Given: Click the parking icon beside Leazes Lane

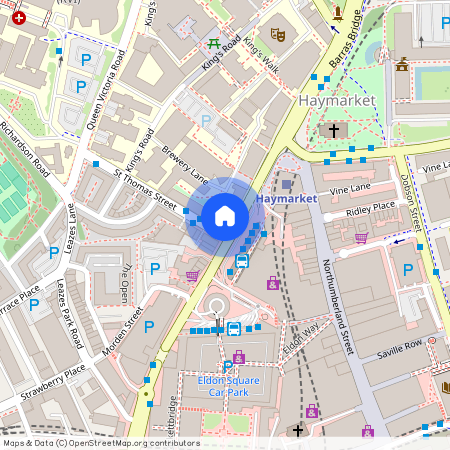Looking at the screenshot, I should (54, 253).
